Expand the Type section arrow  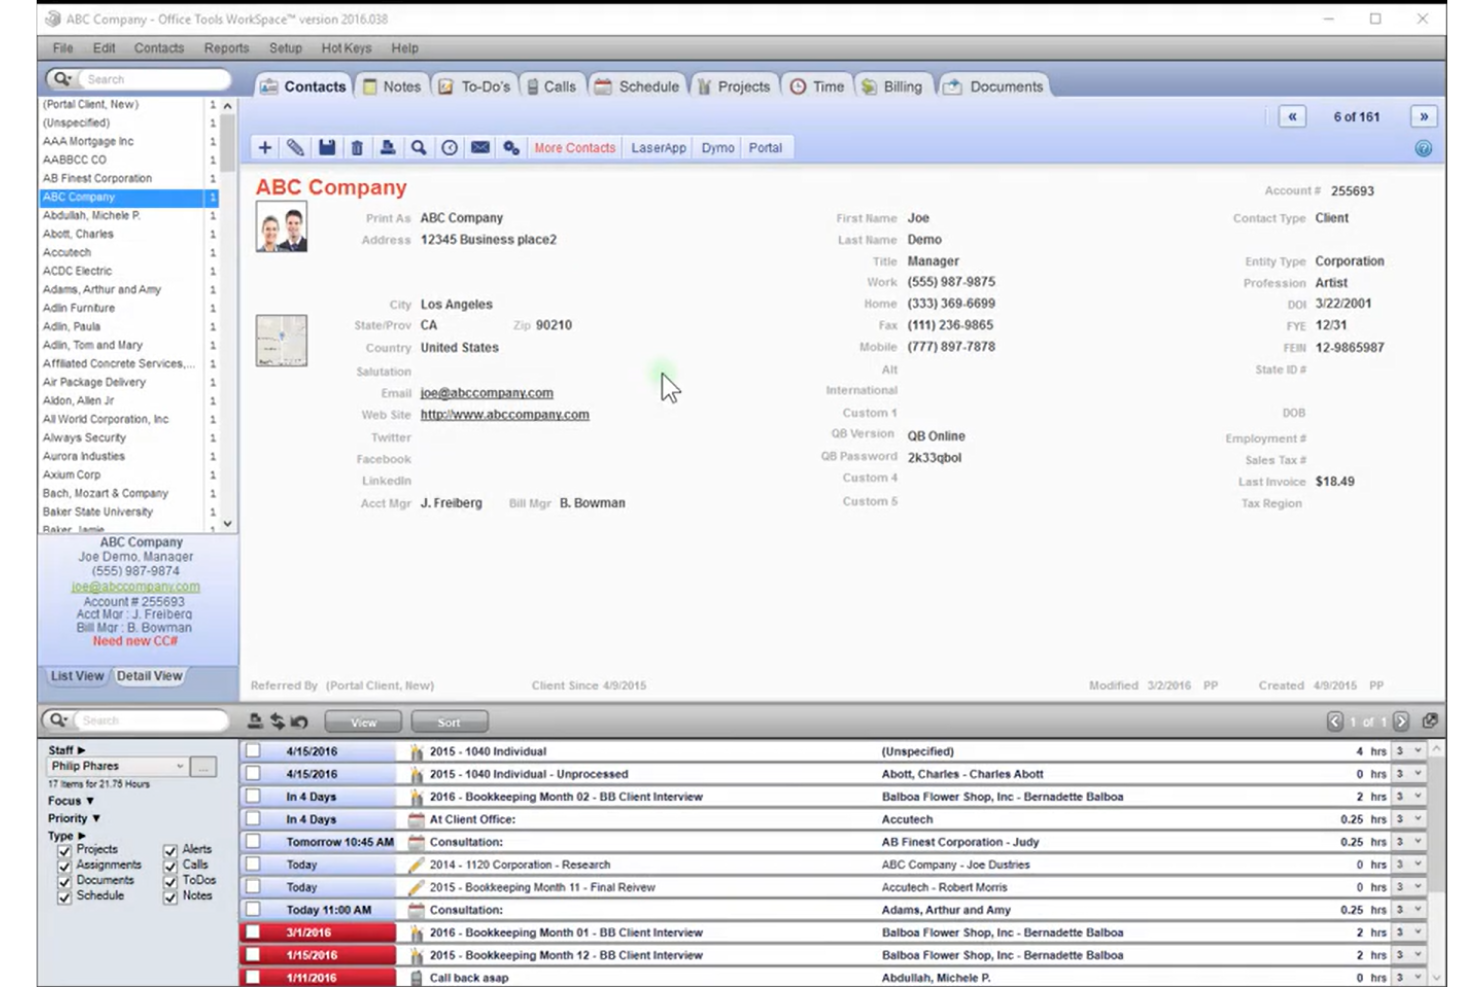81,835
